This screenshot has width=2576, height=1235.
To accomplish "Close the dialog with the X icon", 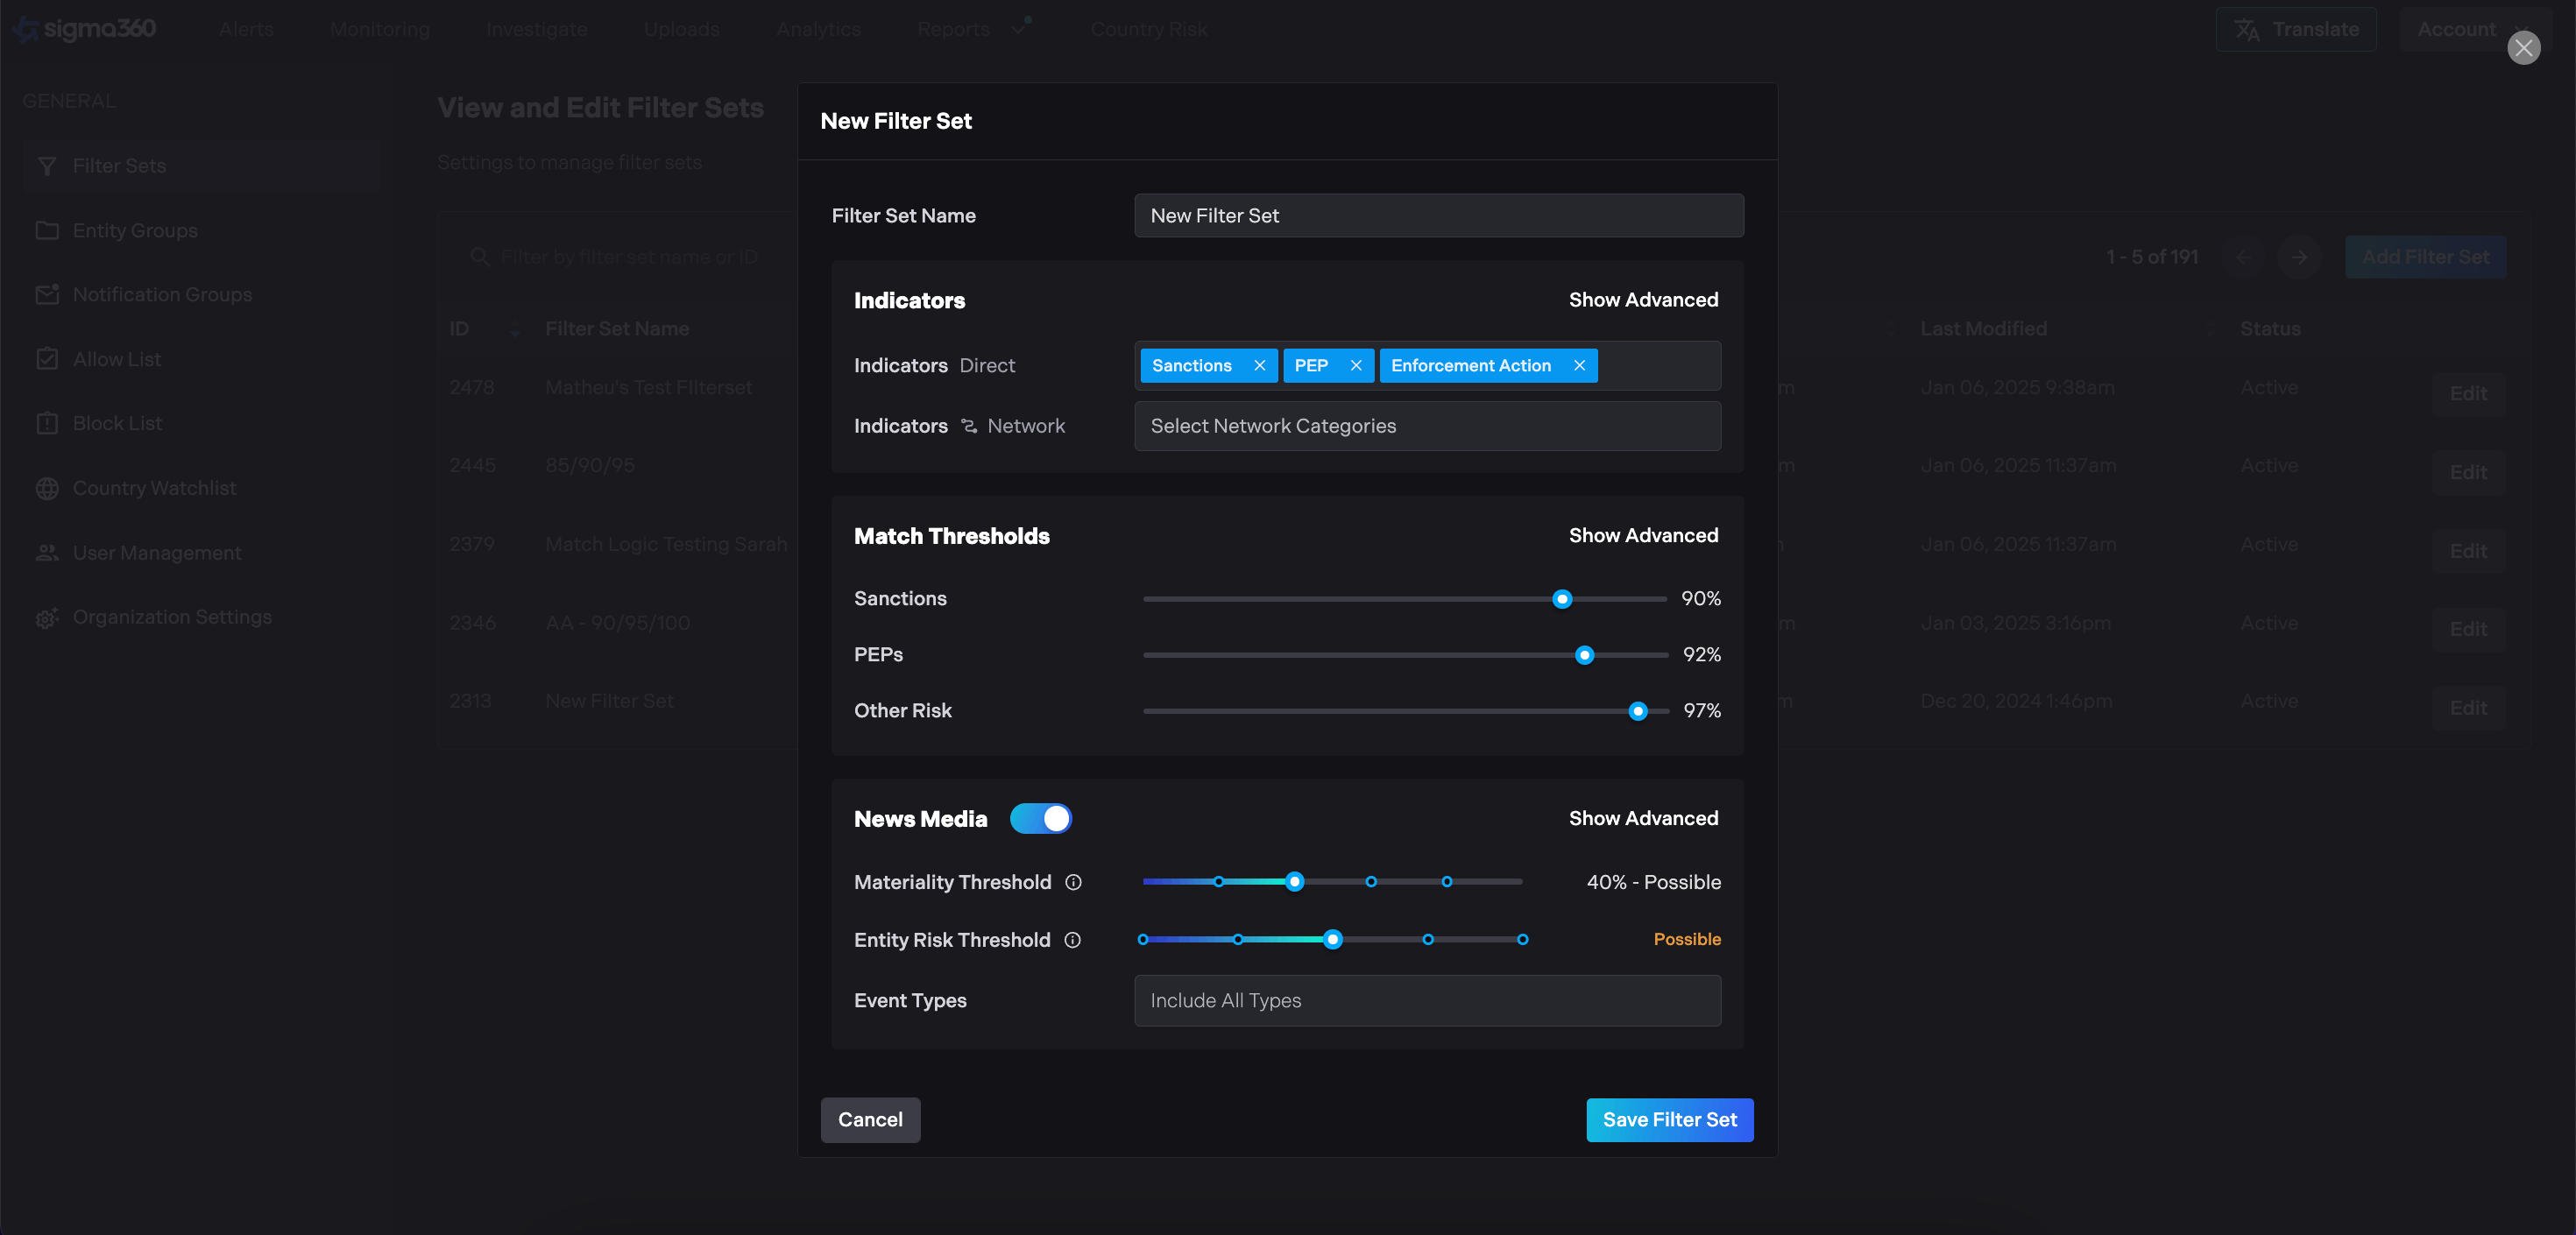I will click(x=2523, y=47).
